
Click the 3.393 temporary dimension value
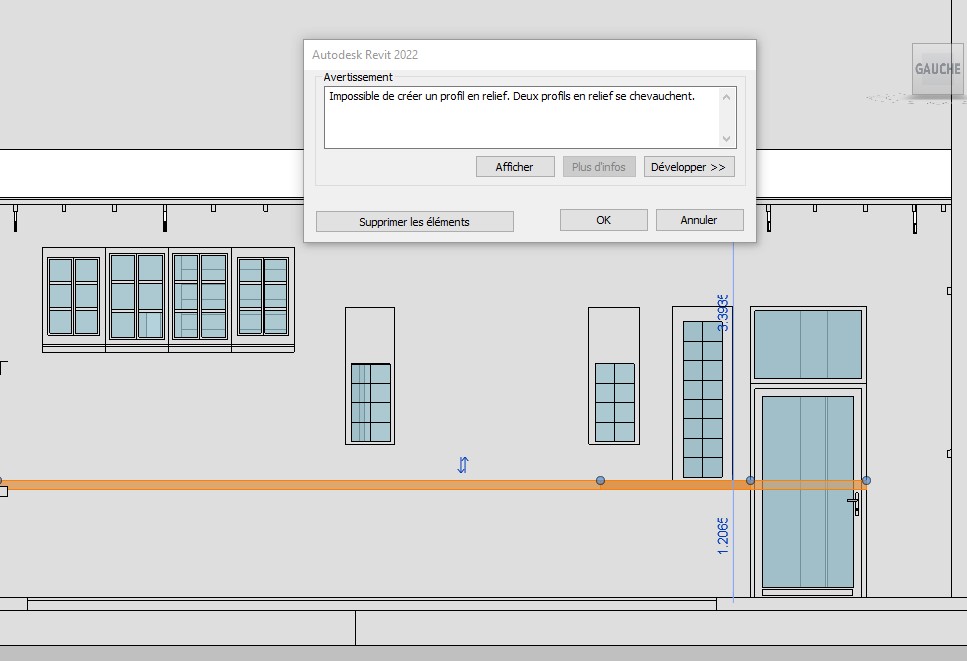point(723,313)
